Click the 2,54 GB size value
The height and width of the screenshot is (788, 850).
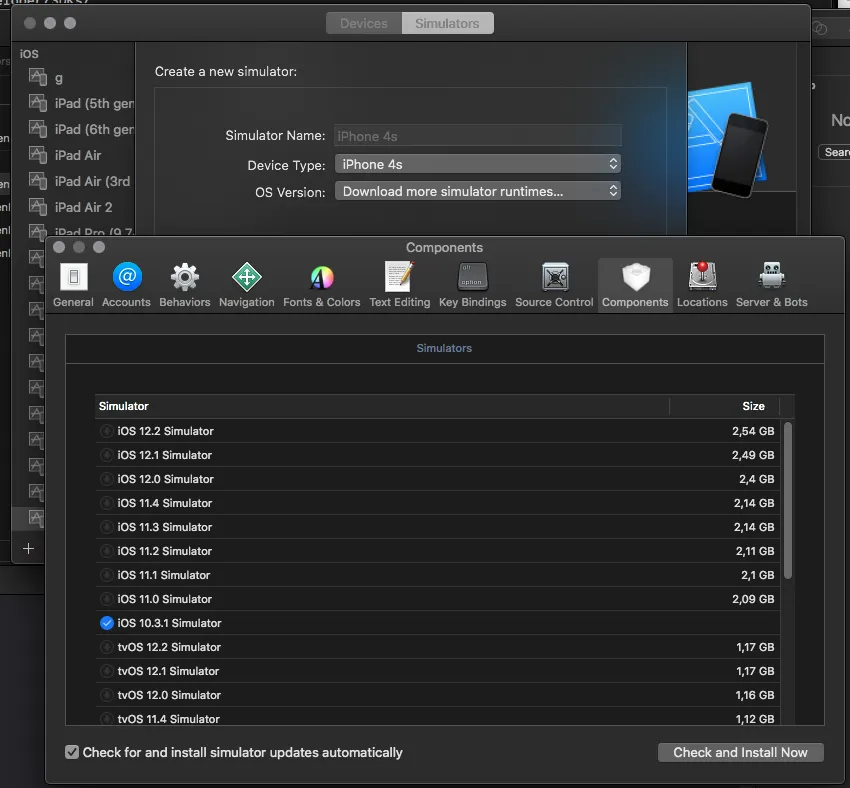pyautogui.click(x=753, y=431)
